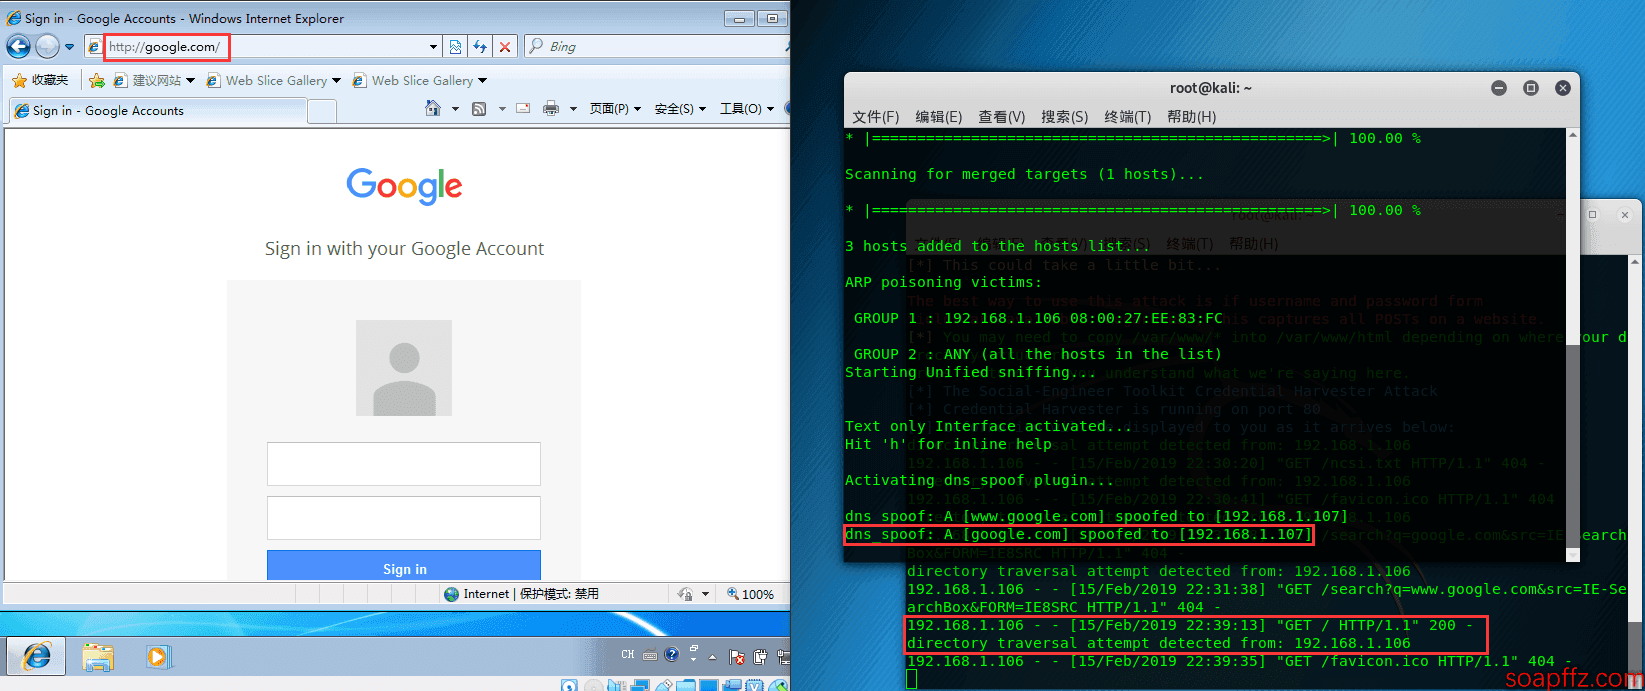Click 'GROUP 1 : 192.168.1.106' line
The width and height of the screenshot is (1645, 691).
point(1038,318)
